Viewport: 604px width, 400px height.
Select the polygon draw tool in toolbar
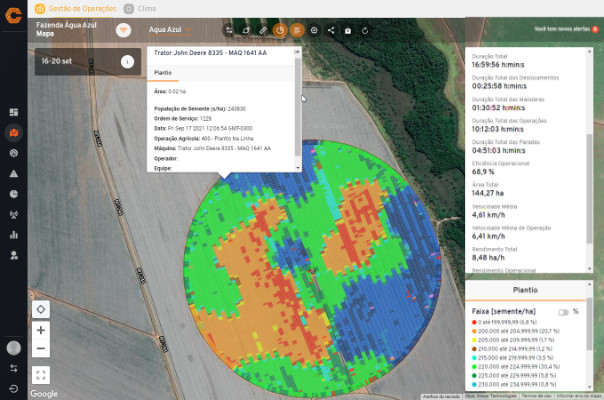[x=246, y=30]
